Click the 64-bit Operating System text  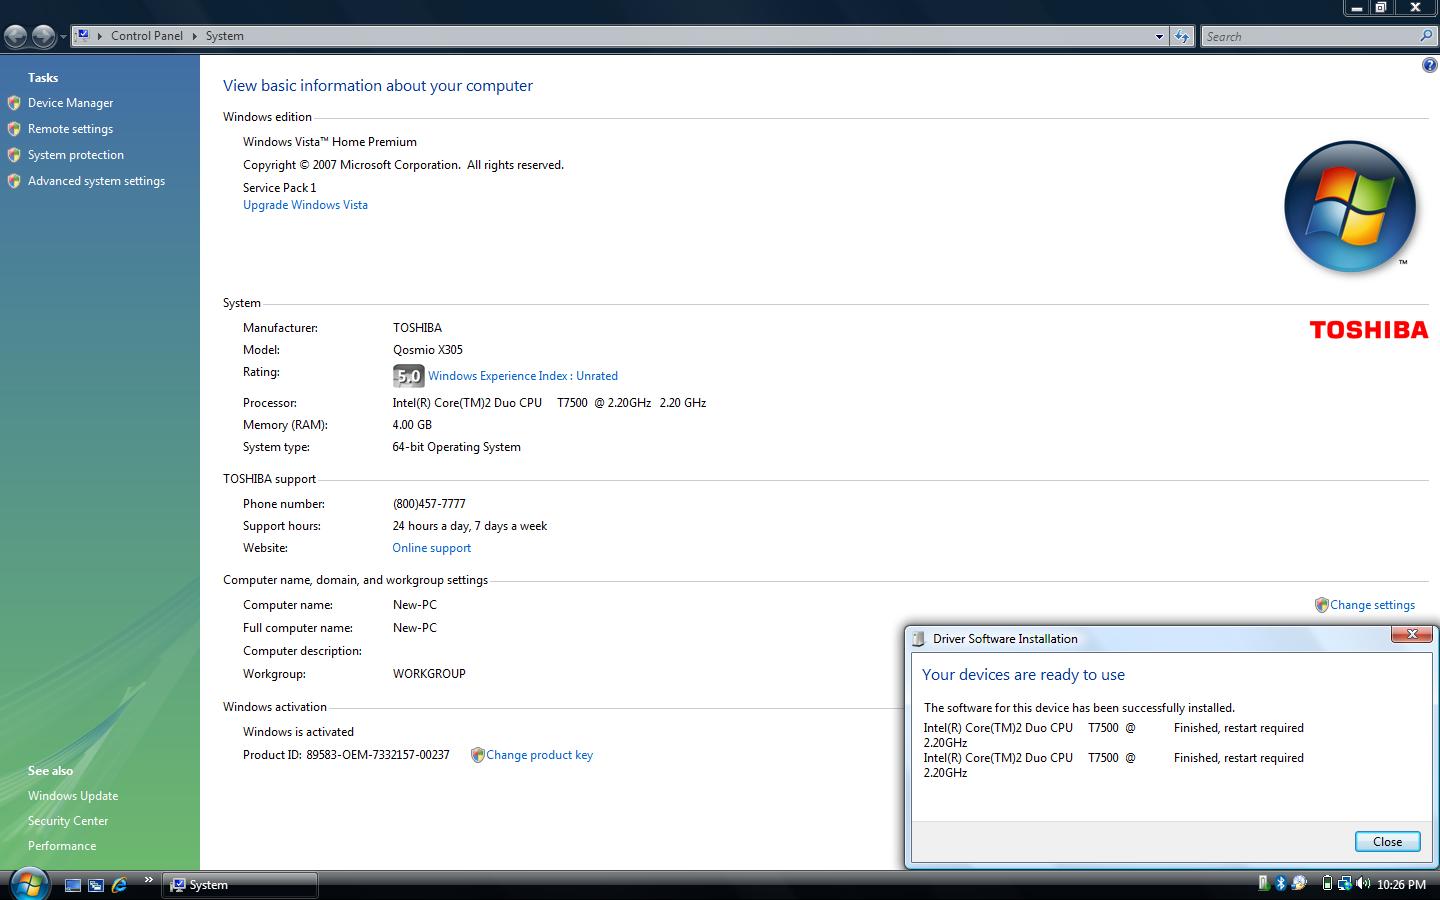coord(457,447)
